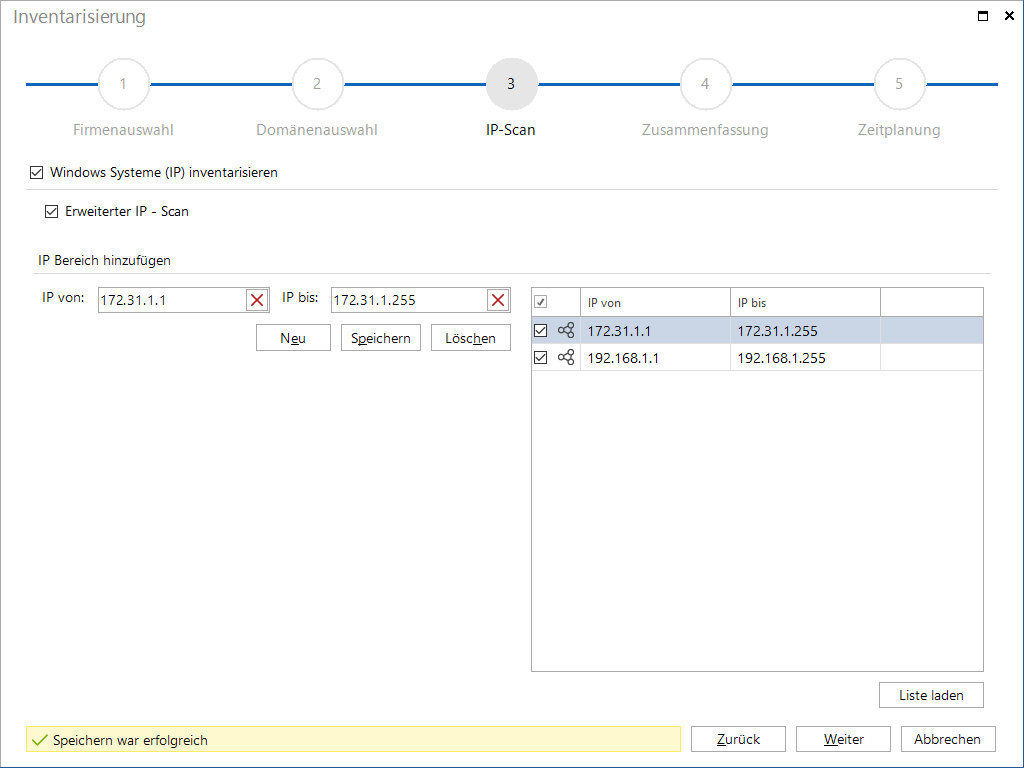Screen dimensions: 1024x768
Task: Click the Speichern war erfolgreich status message
Action: pos(353,740)
